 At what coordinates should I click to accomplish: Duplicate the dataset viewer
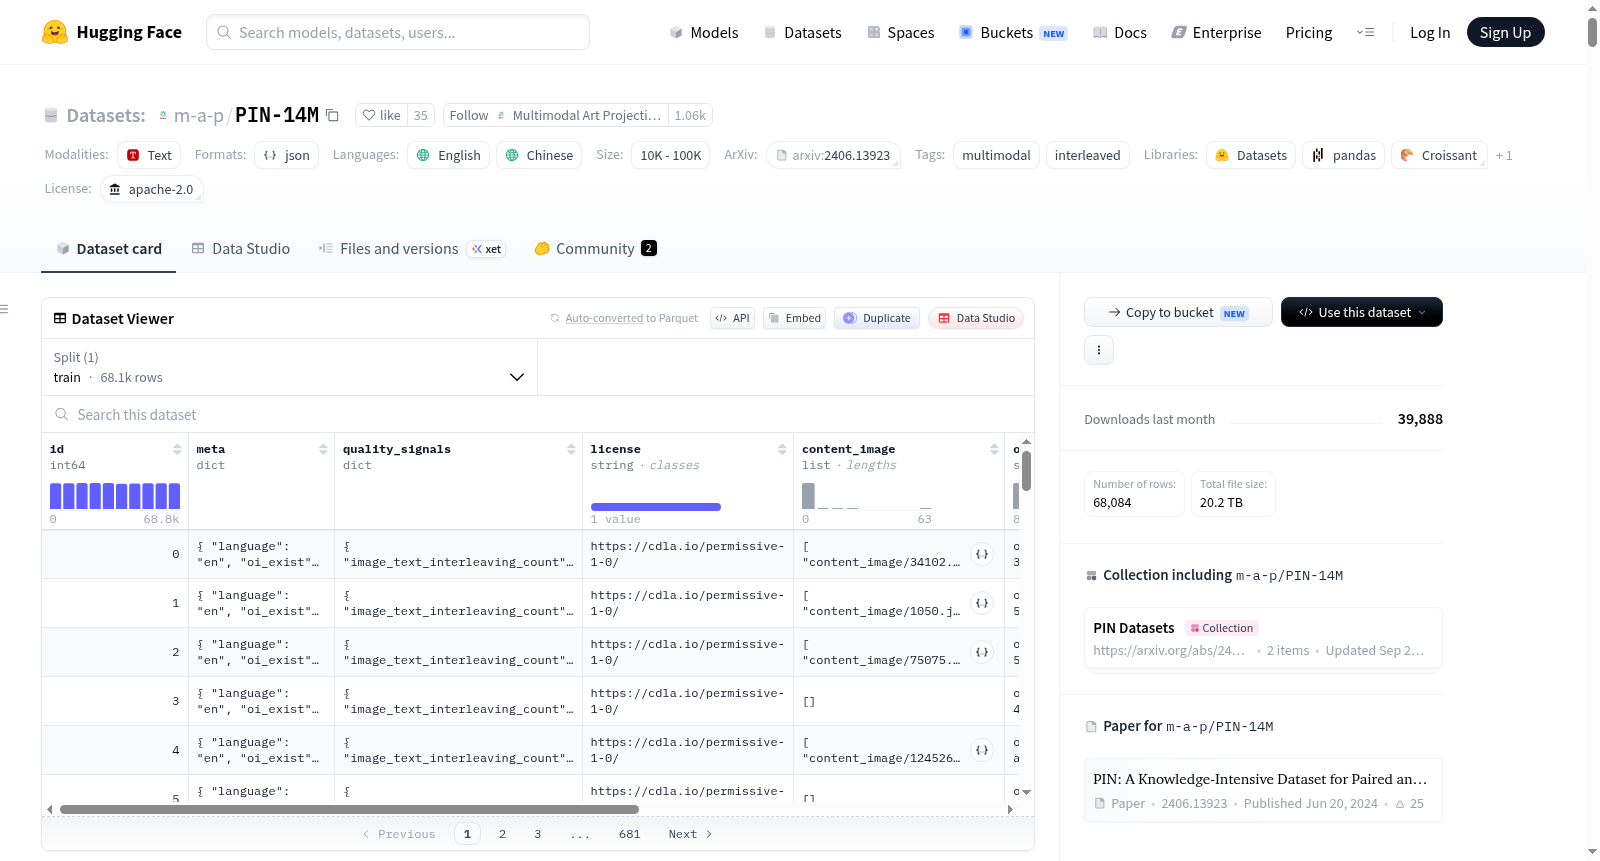(x=877, y=318)
